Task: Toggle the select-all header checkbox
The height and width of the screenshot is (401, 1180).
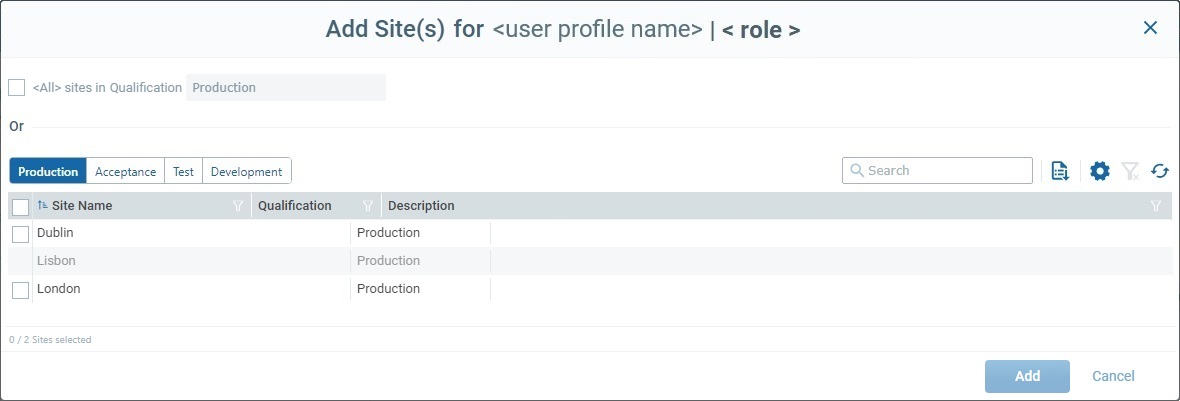Action: tap(20, 207)
